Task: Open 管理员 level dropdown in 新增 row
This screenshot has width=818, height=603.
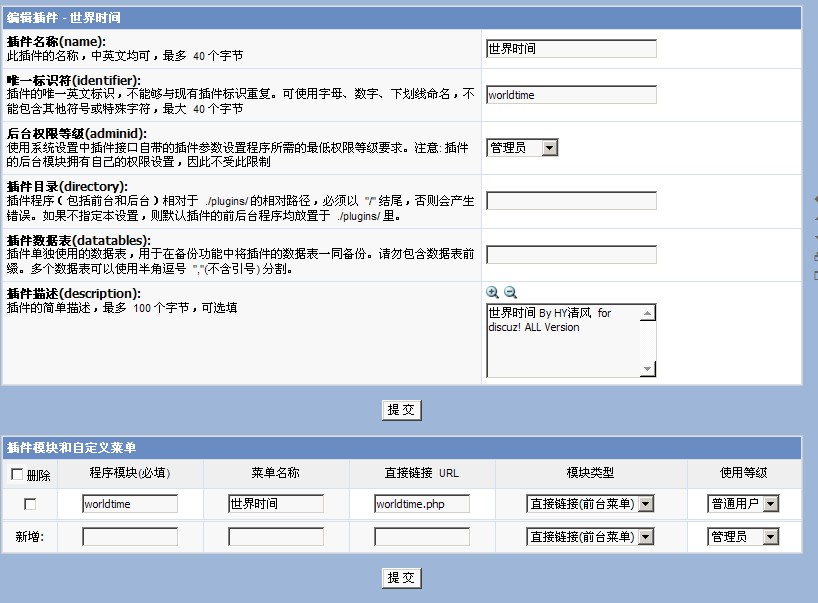Action: [743, 537]
